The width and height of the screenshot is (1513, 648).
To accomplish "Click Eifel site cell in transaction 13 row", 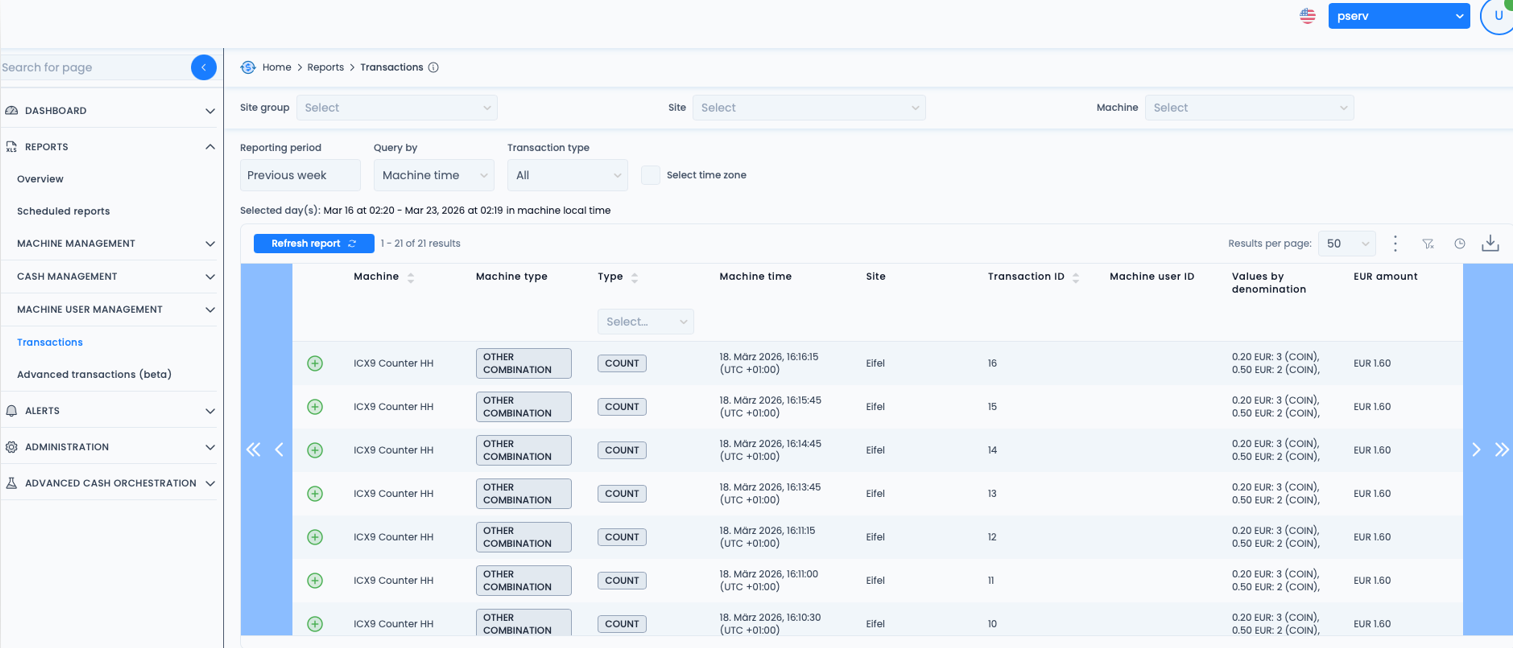I will [x=875, y=494].
